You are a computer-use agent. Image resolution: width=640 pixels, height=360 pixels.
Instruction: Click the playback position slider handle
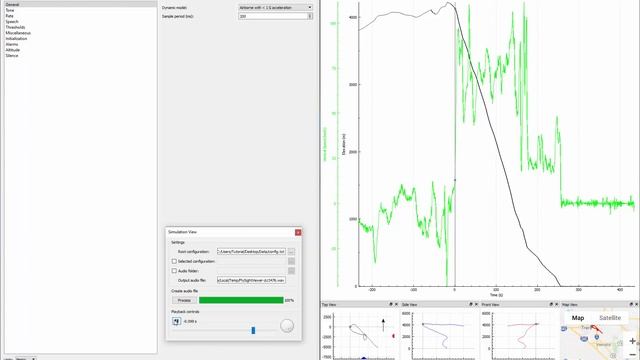pos(253,330)
